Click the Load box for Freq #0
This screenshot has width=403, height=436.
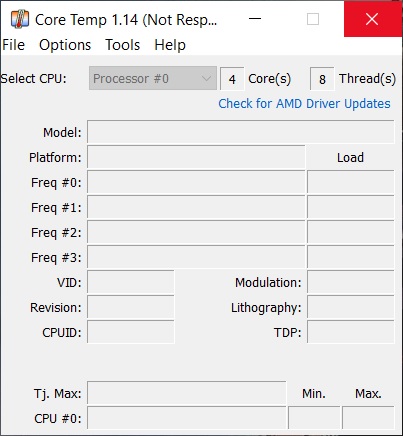351,182
